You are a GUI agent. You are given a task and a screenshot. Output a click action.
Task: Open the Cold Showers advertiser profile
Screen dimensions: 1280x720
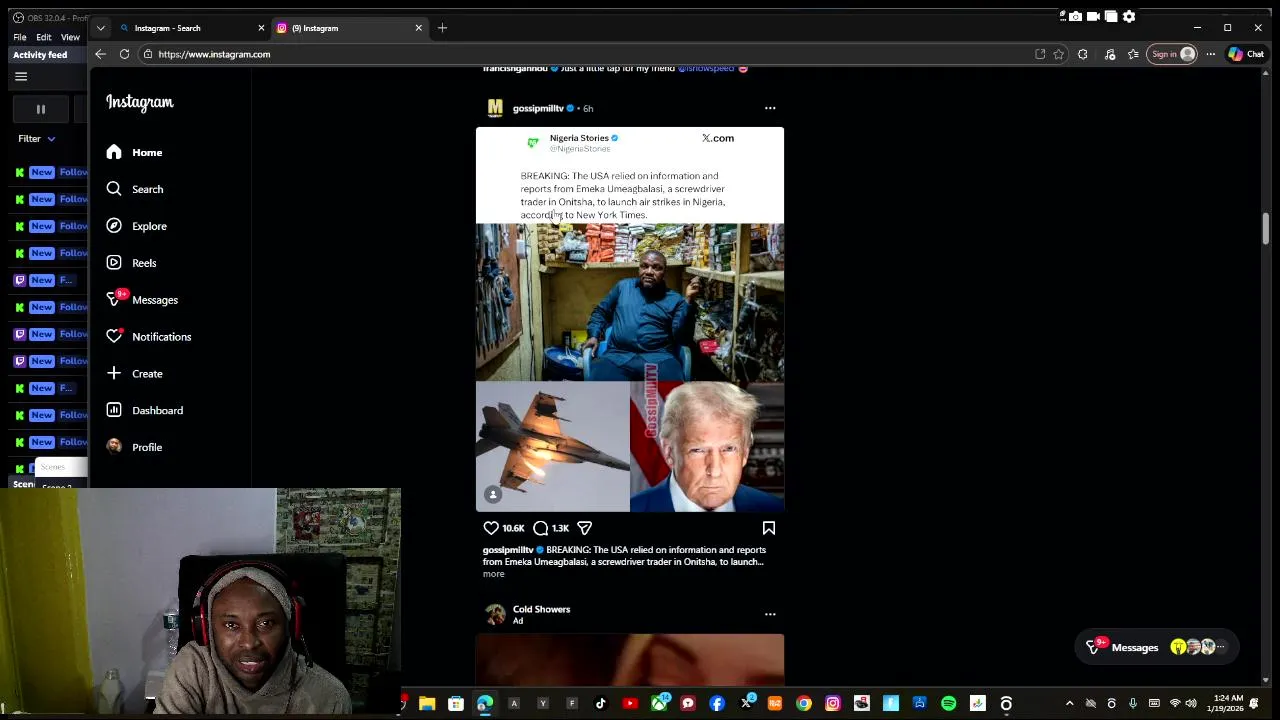coord(541,609)
